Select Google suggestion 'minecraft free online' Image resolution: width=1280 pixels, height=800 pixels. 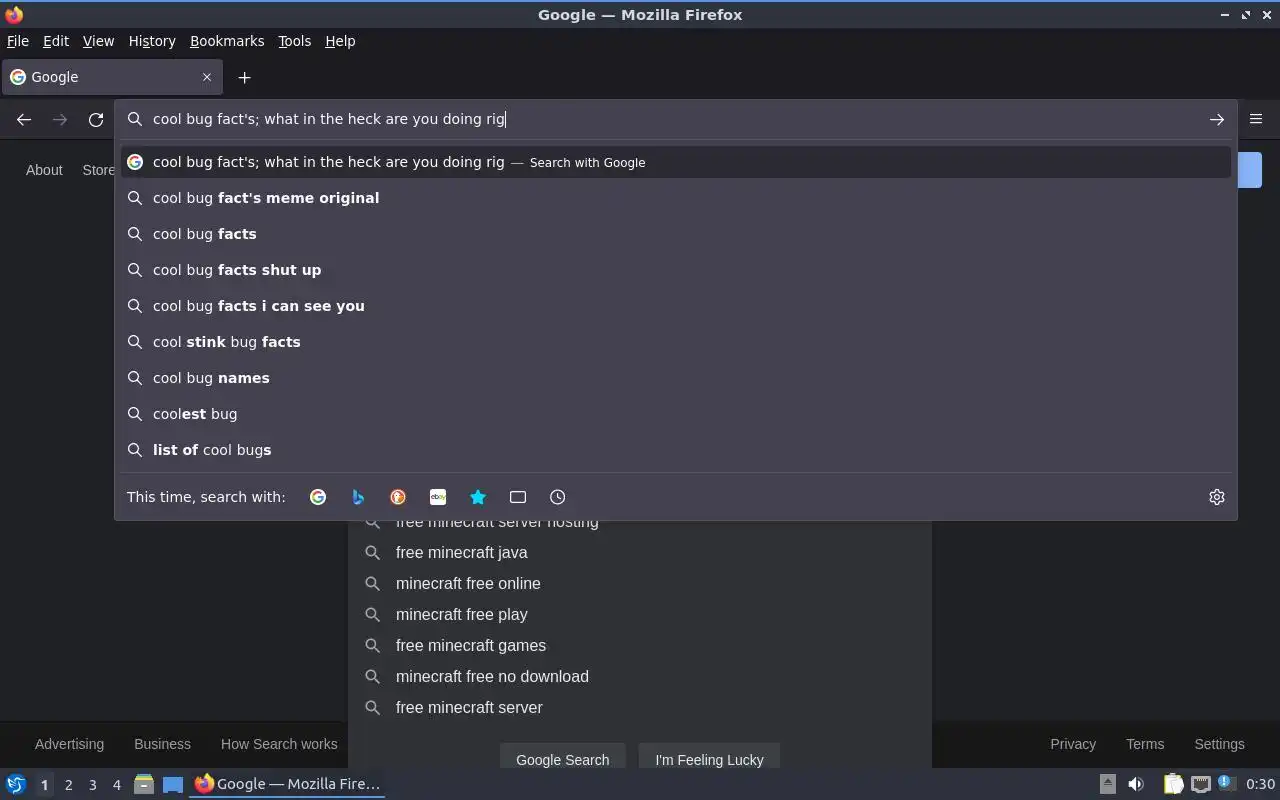coord(640,583)
